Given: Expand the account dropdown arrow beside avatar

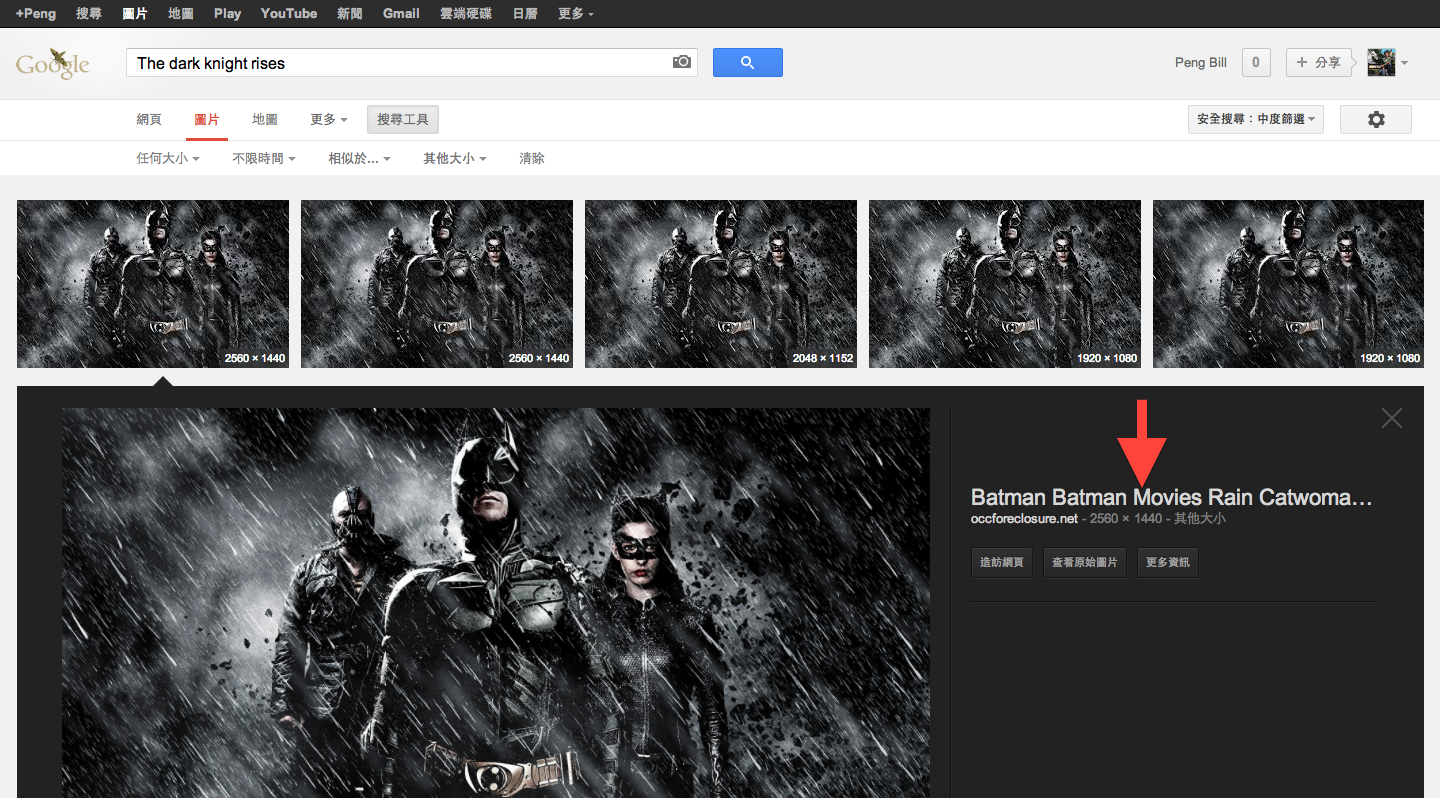Looking at the screenshot, I should pos(1405,63).
